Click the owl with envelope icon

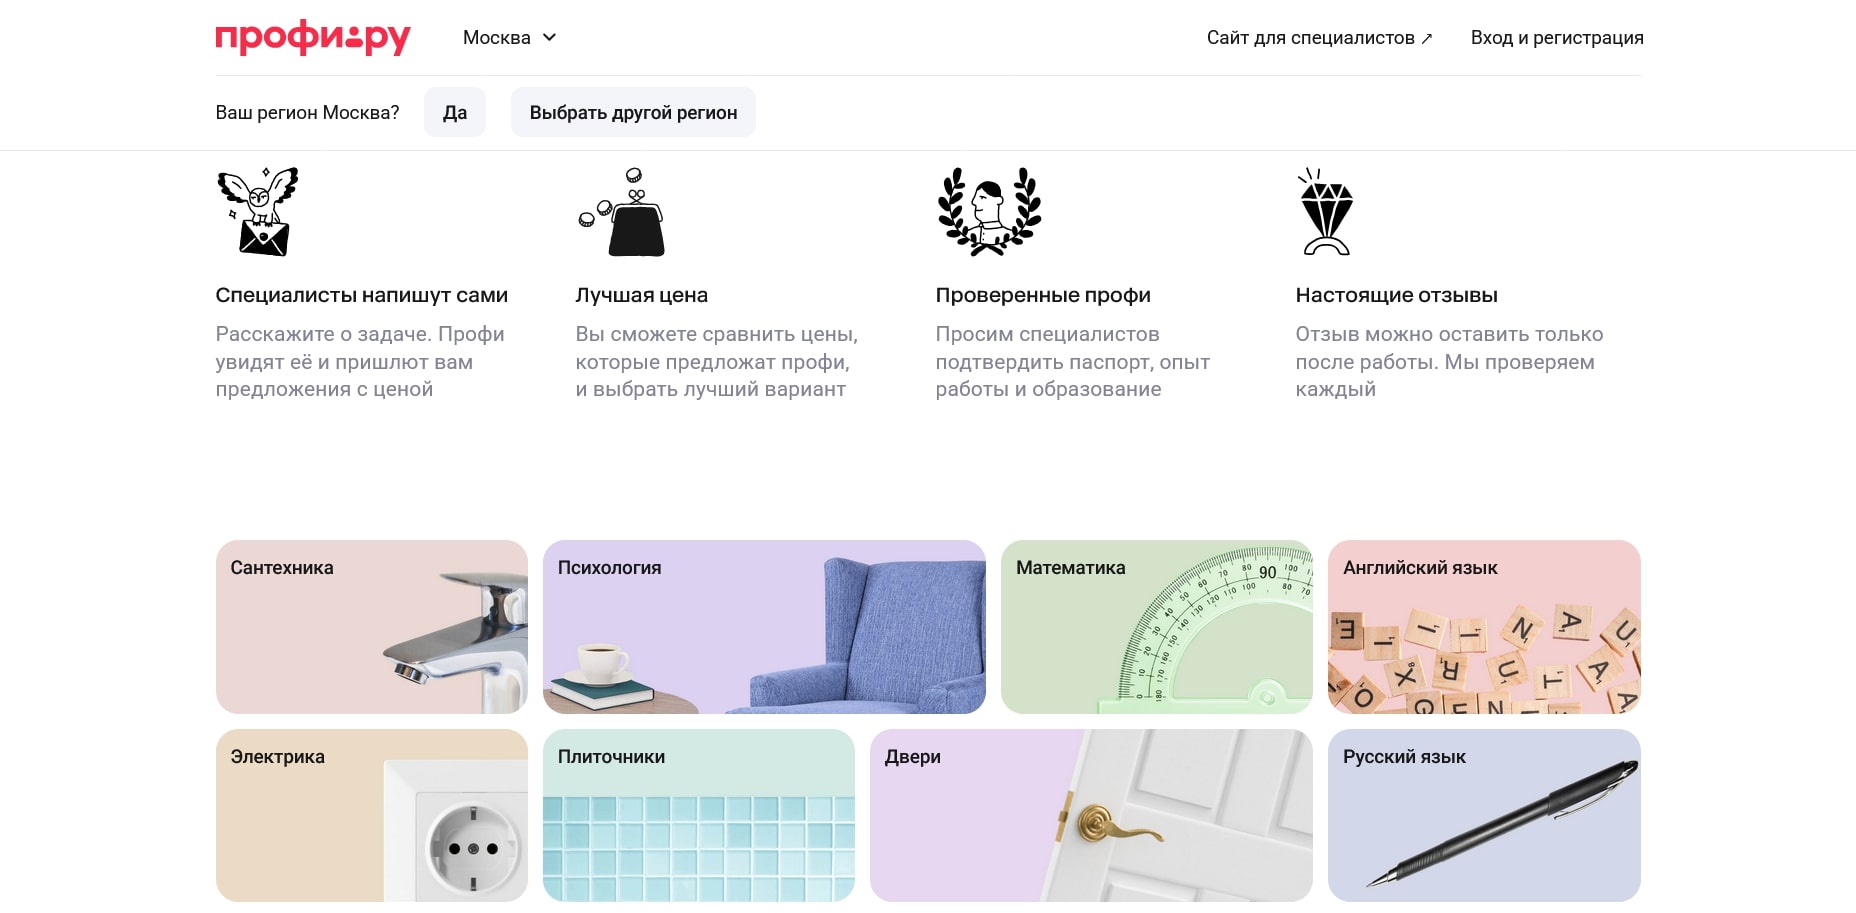point(259,211)
